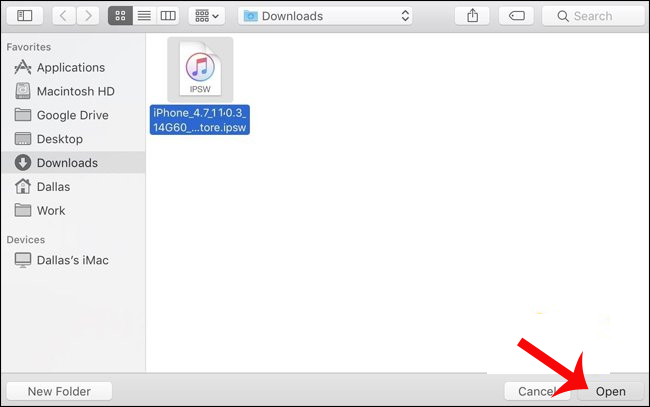Click the New Folder button

pyautogui.click(x=59, y=391)
